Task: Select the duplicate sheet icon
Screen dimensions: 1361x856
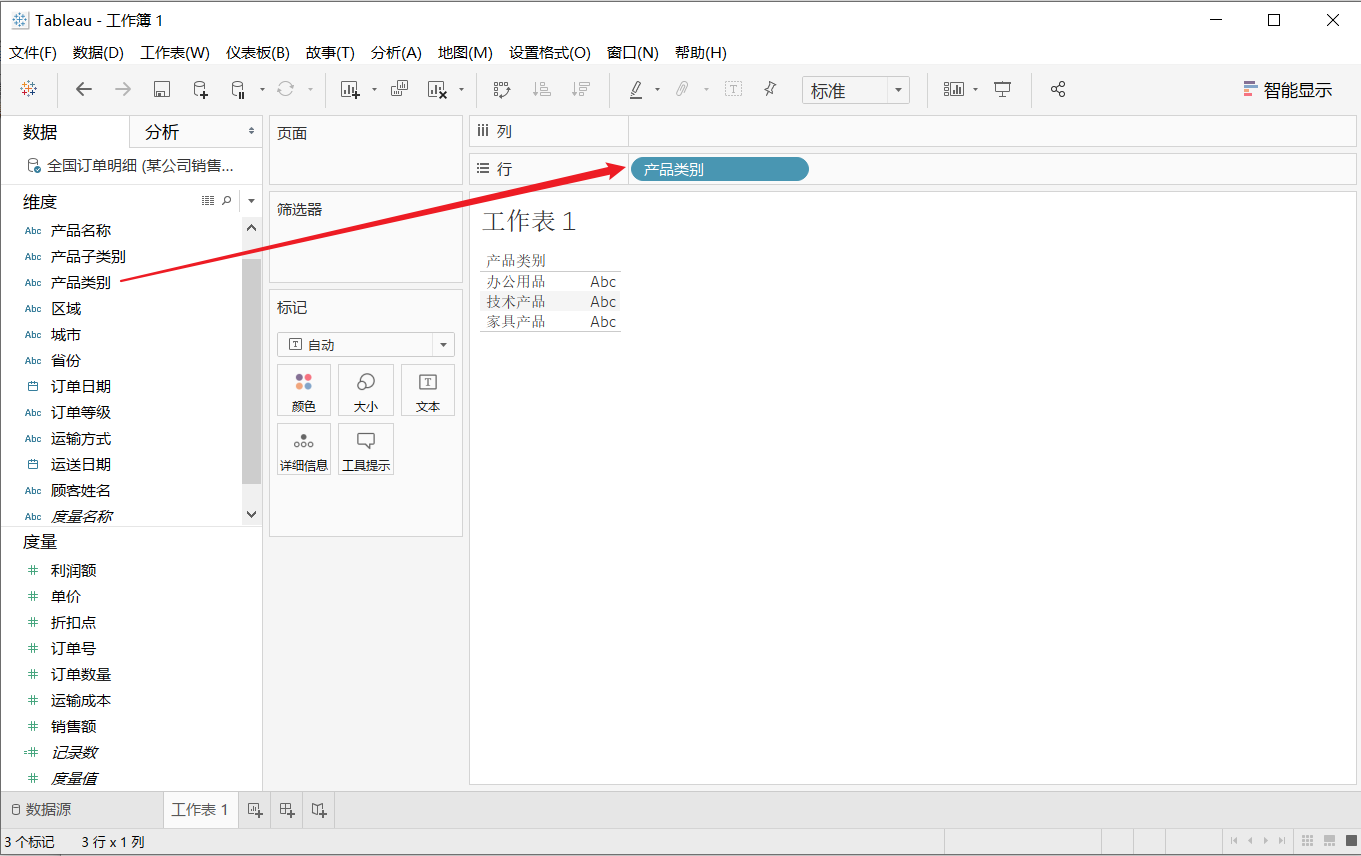Action: [399, 89]
